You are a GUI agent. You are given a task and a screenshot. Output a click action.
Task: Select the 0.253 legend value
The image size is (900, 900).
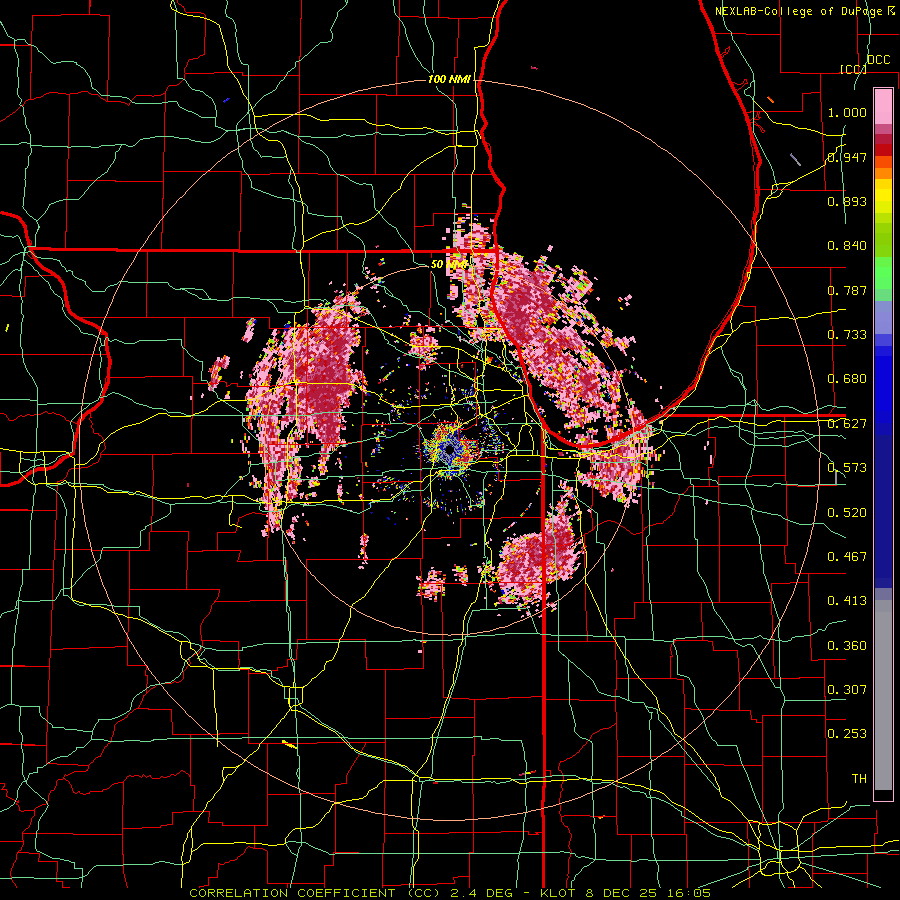coord(847,734)
